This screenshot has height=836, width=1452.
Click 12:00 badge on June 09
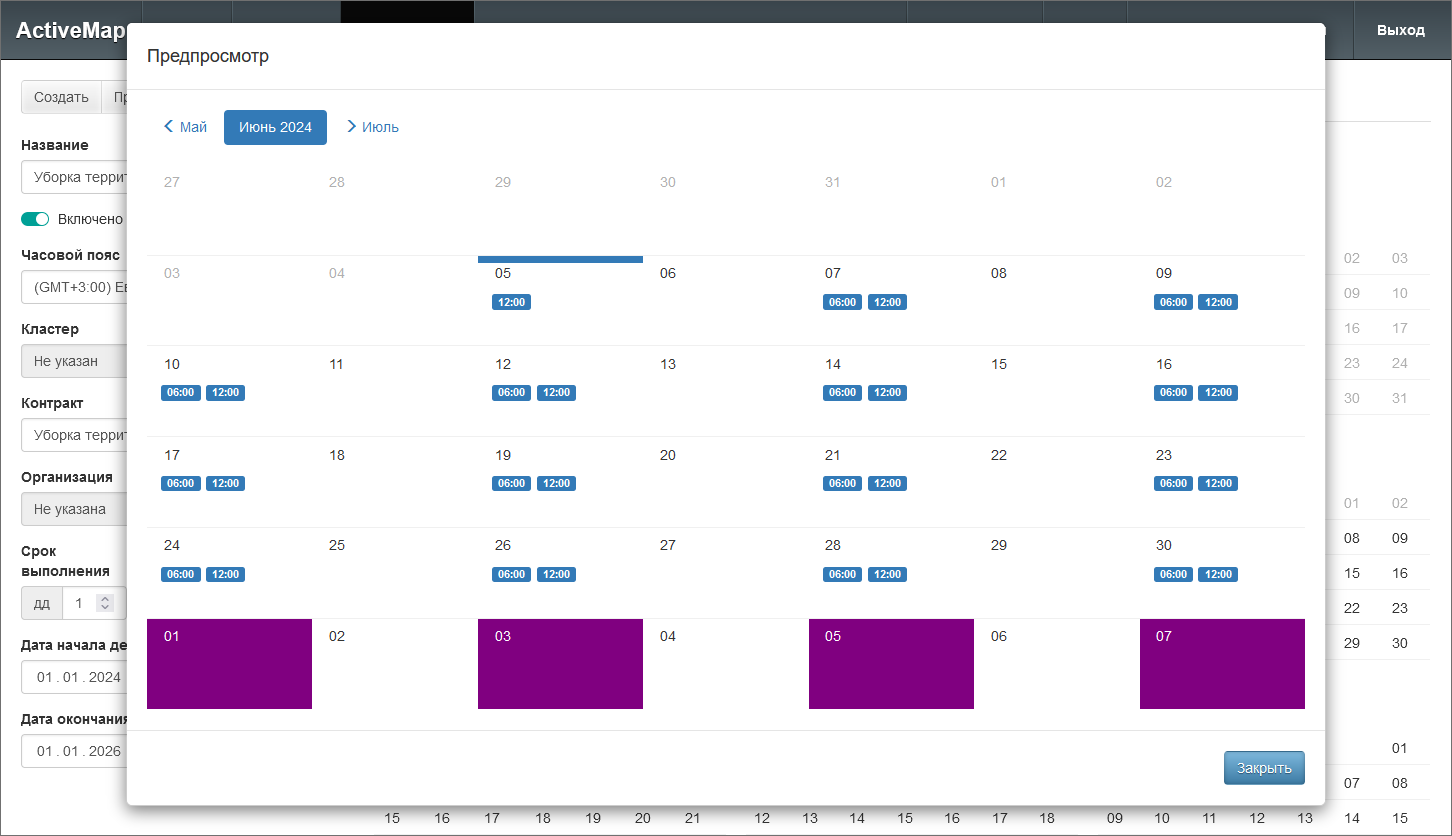(x=1218, y=302)
